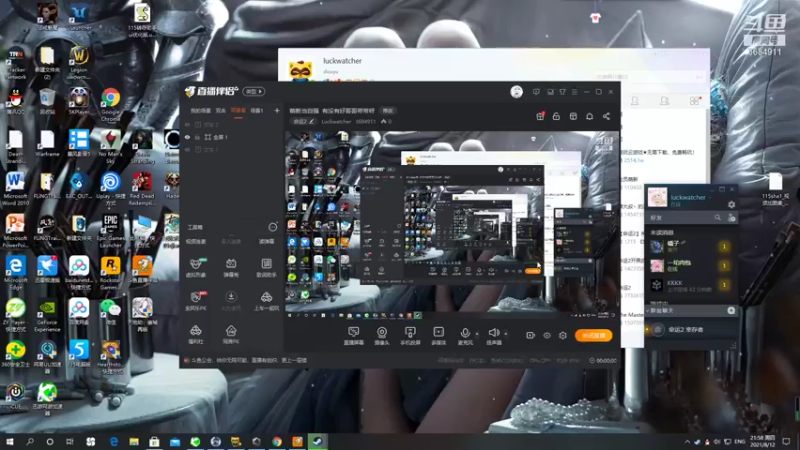The image size is (800, 450).
Task: Click the share icon in streaming app header
Action: (606, 116)
